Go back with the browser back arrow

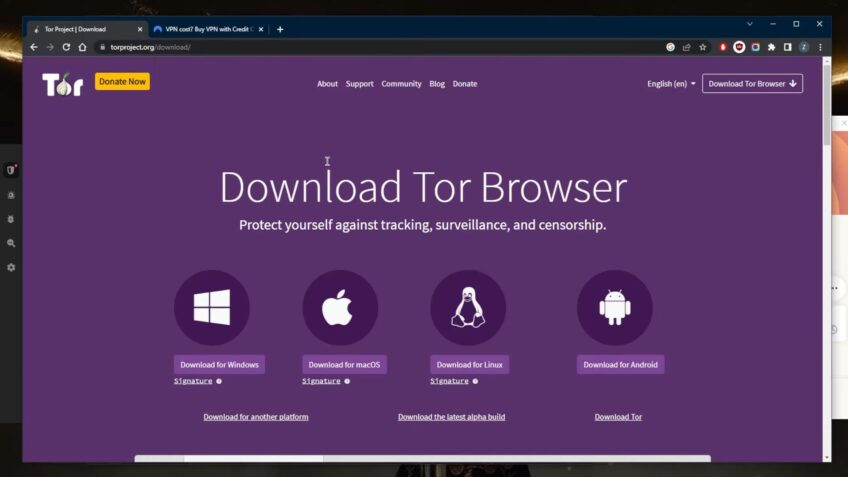point(34,47)
